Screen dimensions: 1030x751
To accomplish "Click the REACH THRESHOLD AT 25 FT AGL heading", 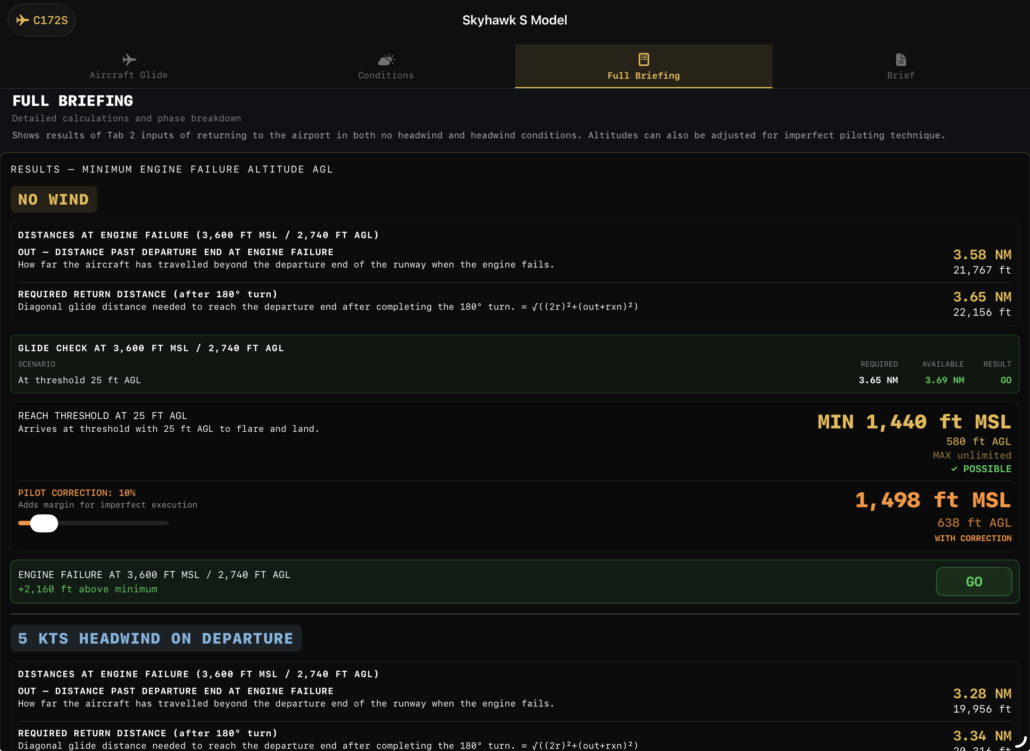I will click(102, 415).
